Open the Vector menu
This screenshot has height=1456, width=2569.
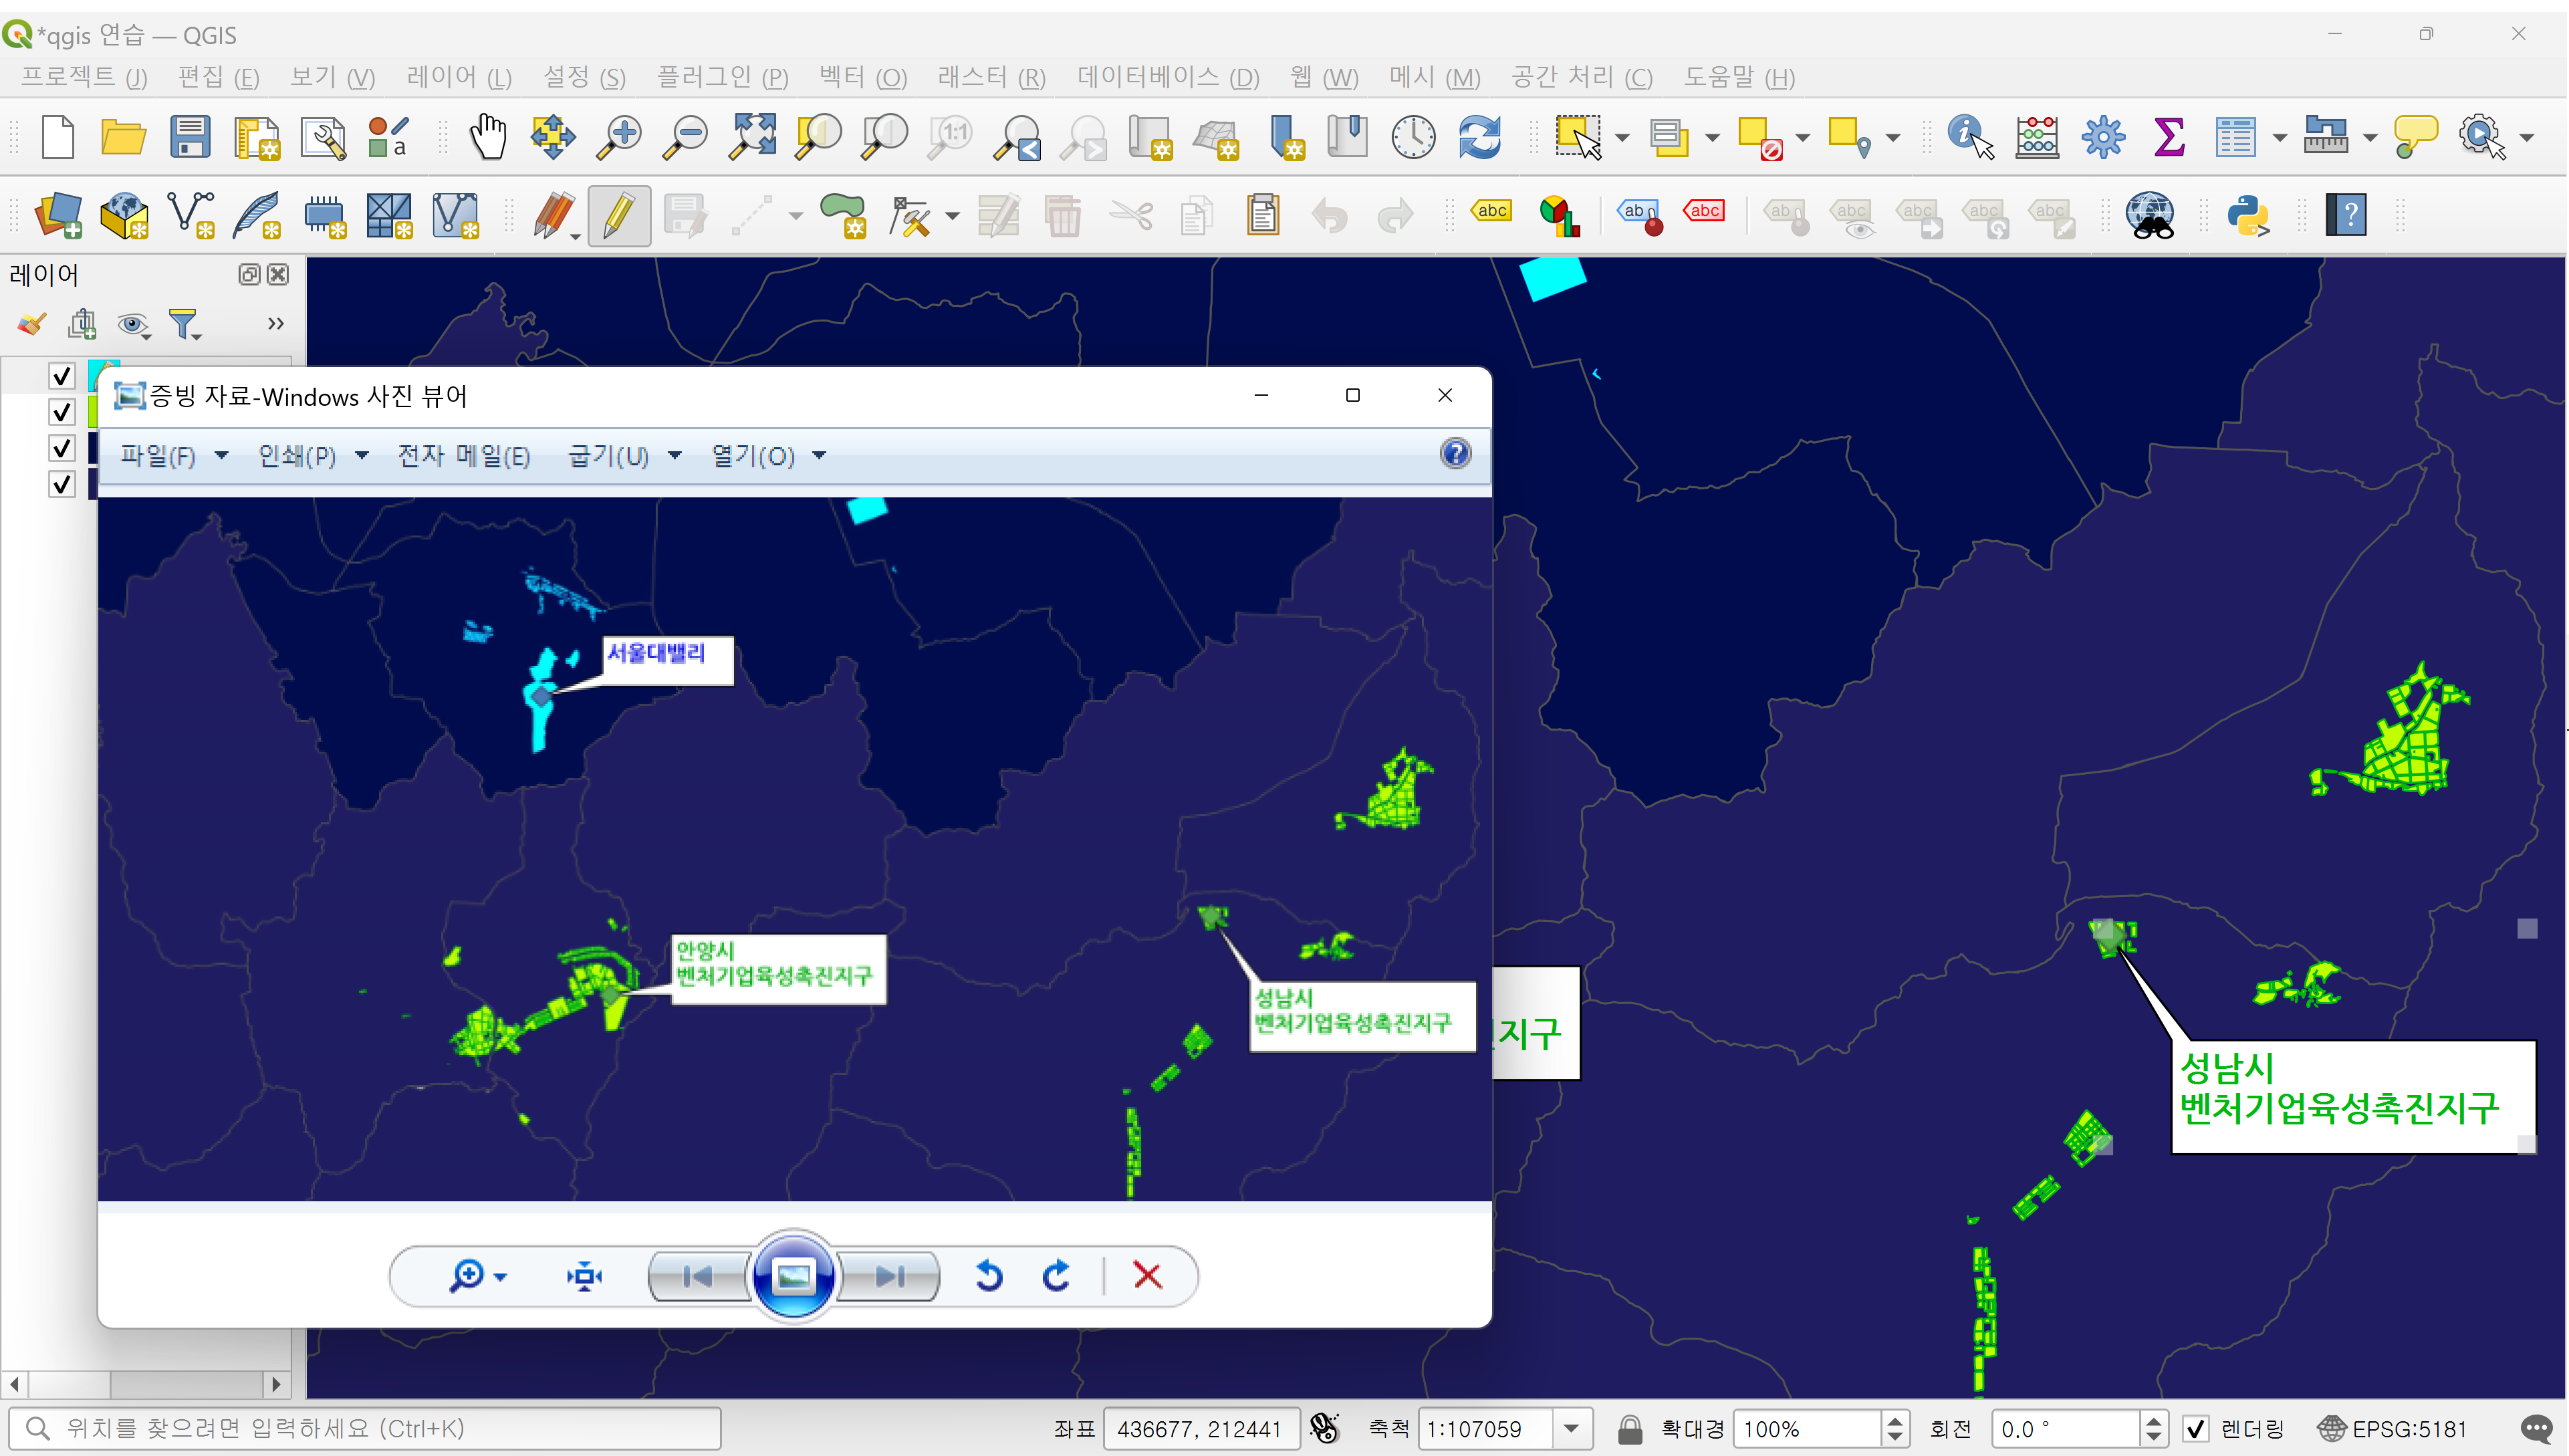[862, 77]
